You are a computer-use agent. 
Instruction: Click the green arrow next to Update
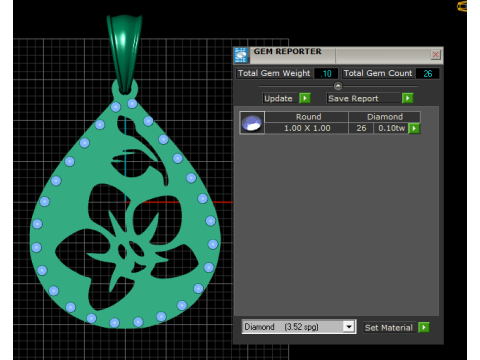pos(305,98)
